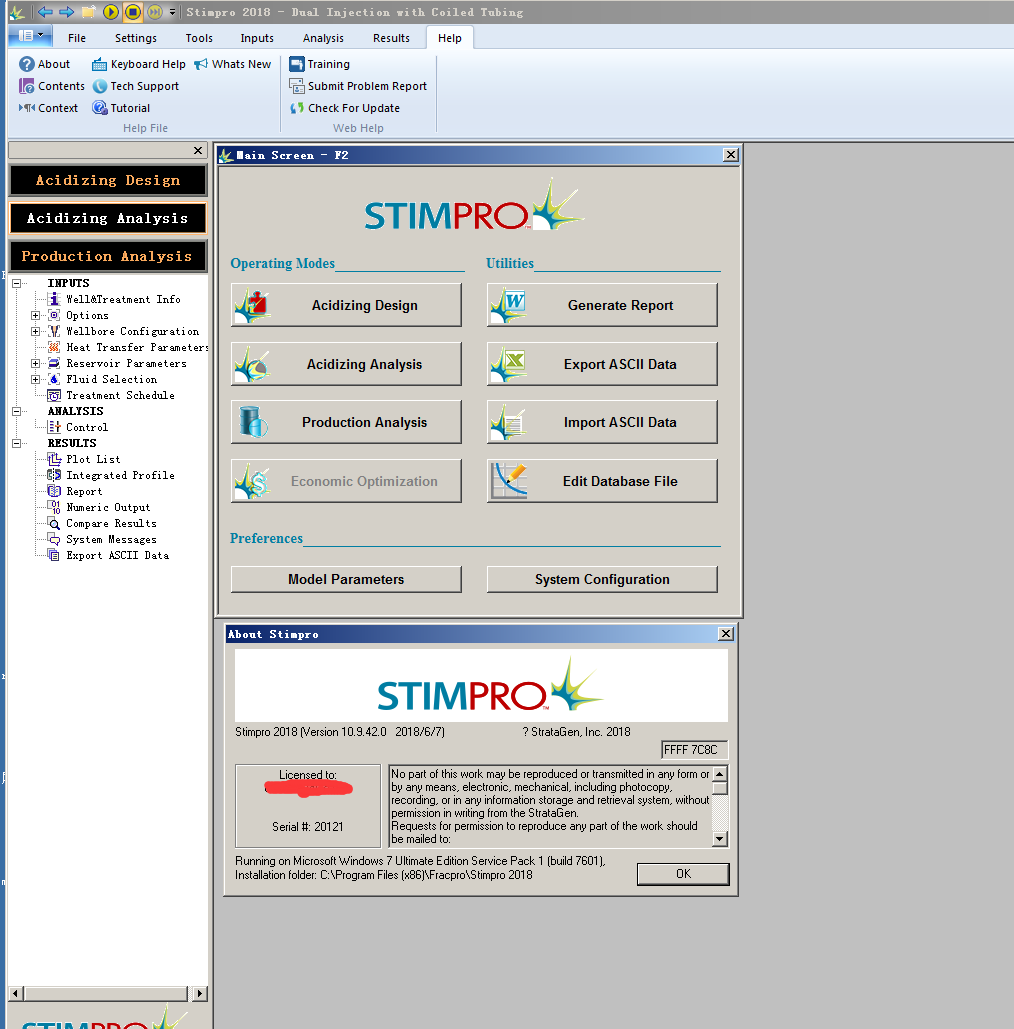Open the Settings ribbon tab
Viewport: 1014px width, 1029px height.
(x=136, y=38)
